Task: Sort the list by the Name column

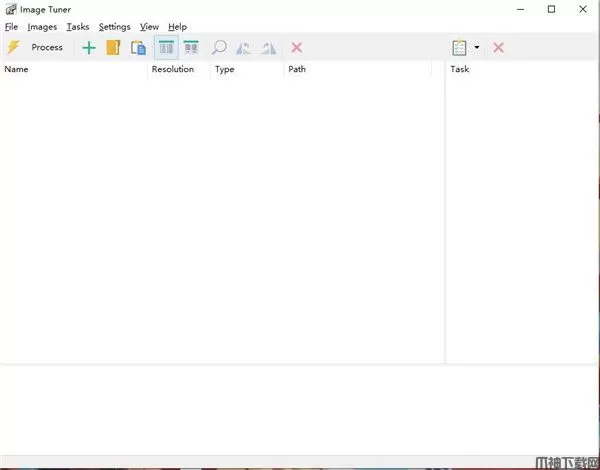Action: [73, 69]
